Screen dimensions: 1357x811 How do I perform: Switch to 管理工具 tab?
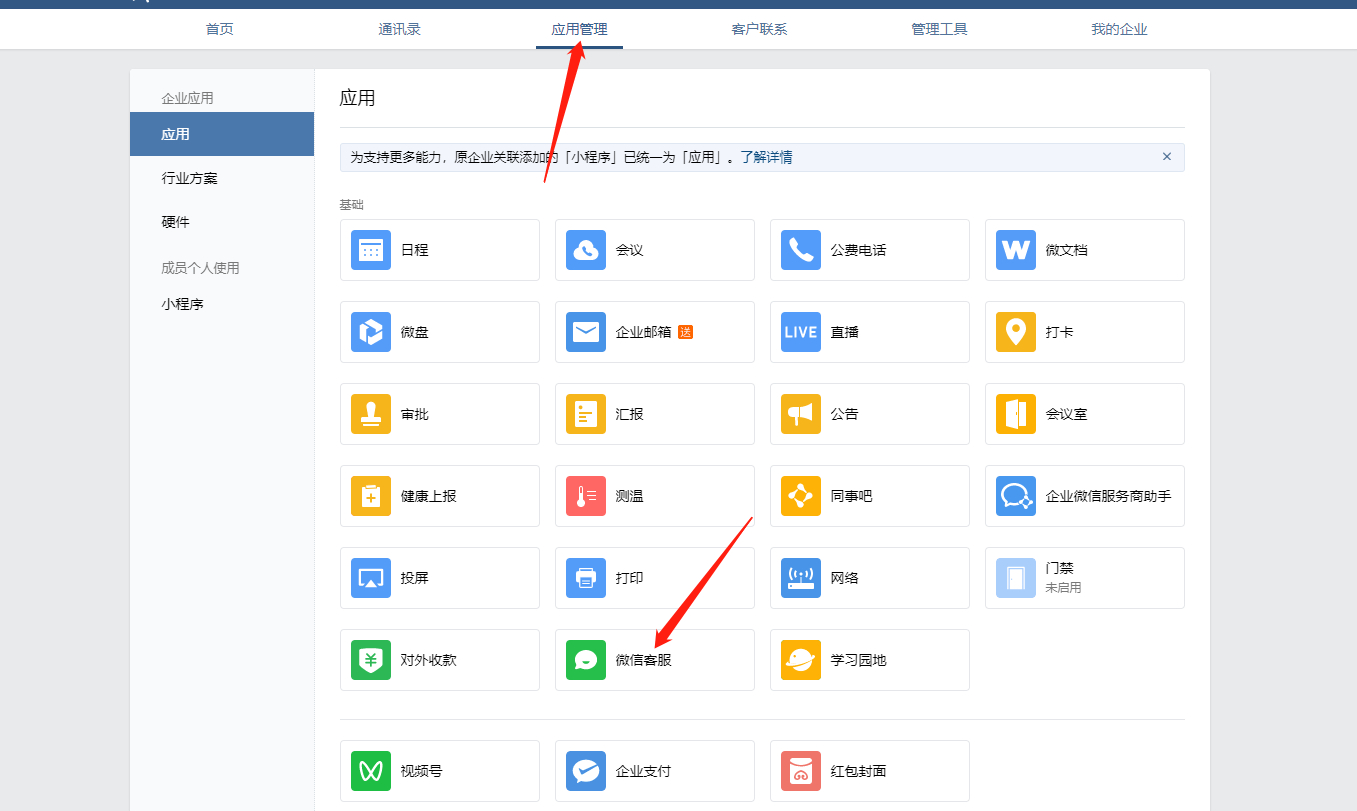pyautogui.click(x=940, y=29)
